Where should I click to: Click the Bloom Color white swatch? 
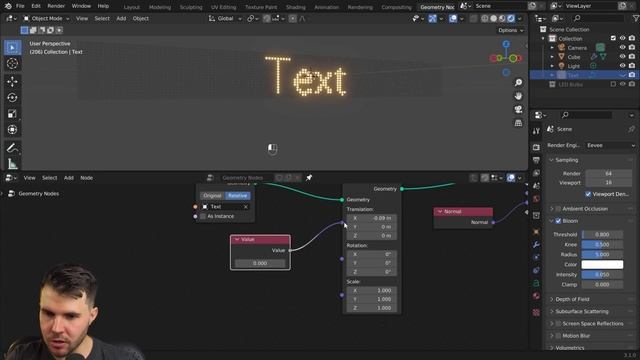(602, 264)
